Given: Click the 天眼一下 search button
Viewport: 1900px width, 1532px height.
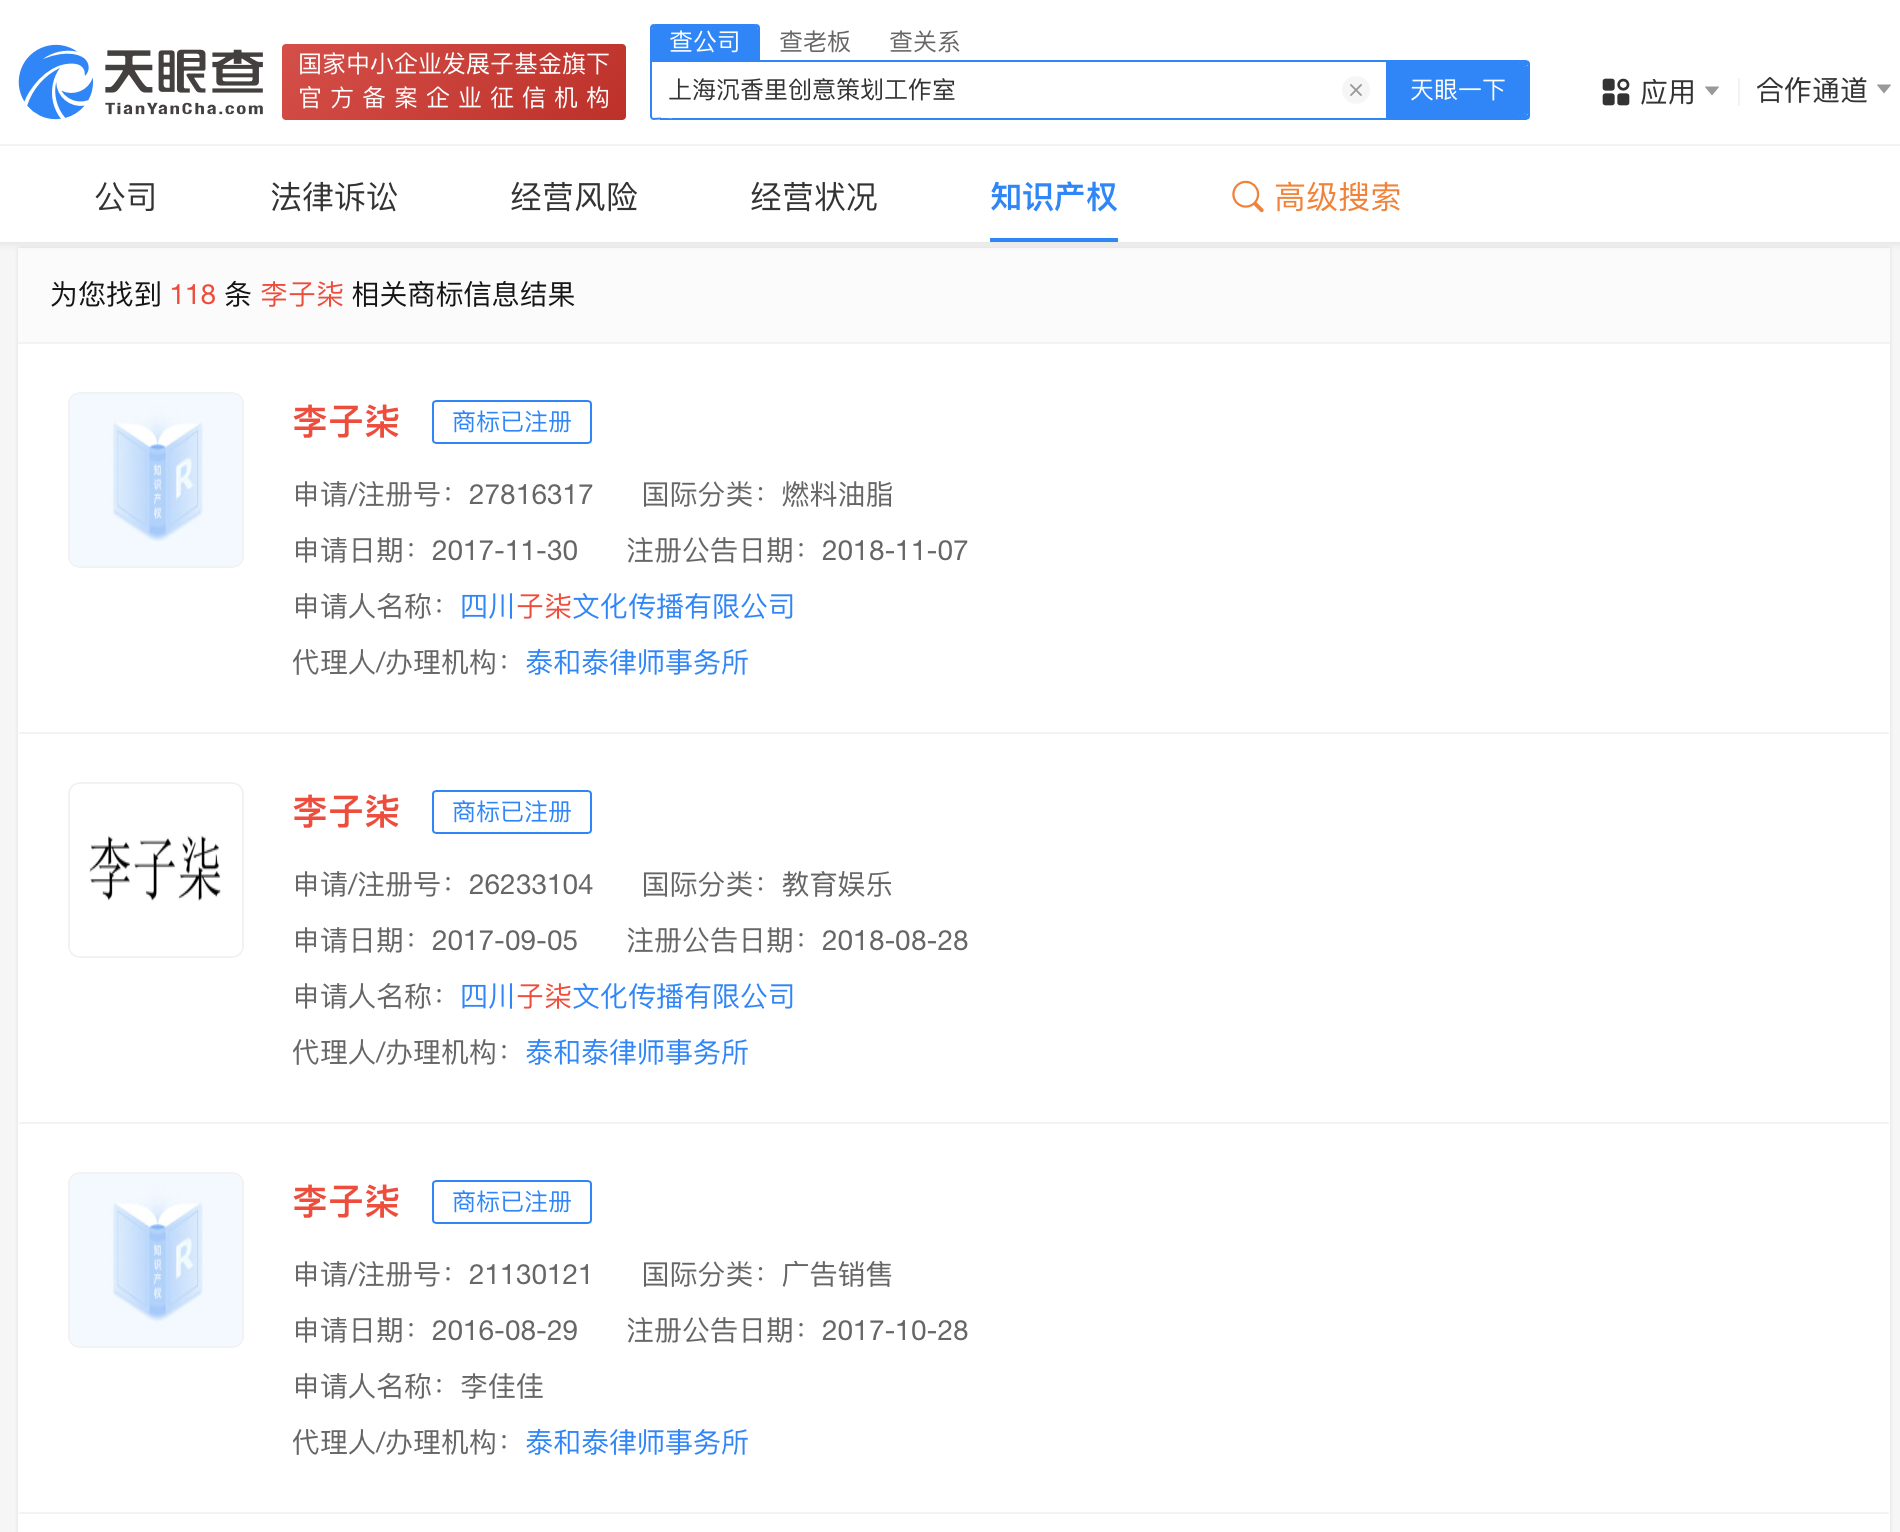Looking at the screenshot, I should click(x=1457, y=90).
